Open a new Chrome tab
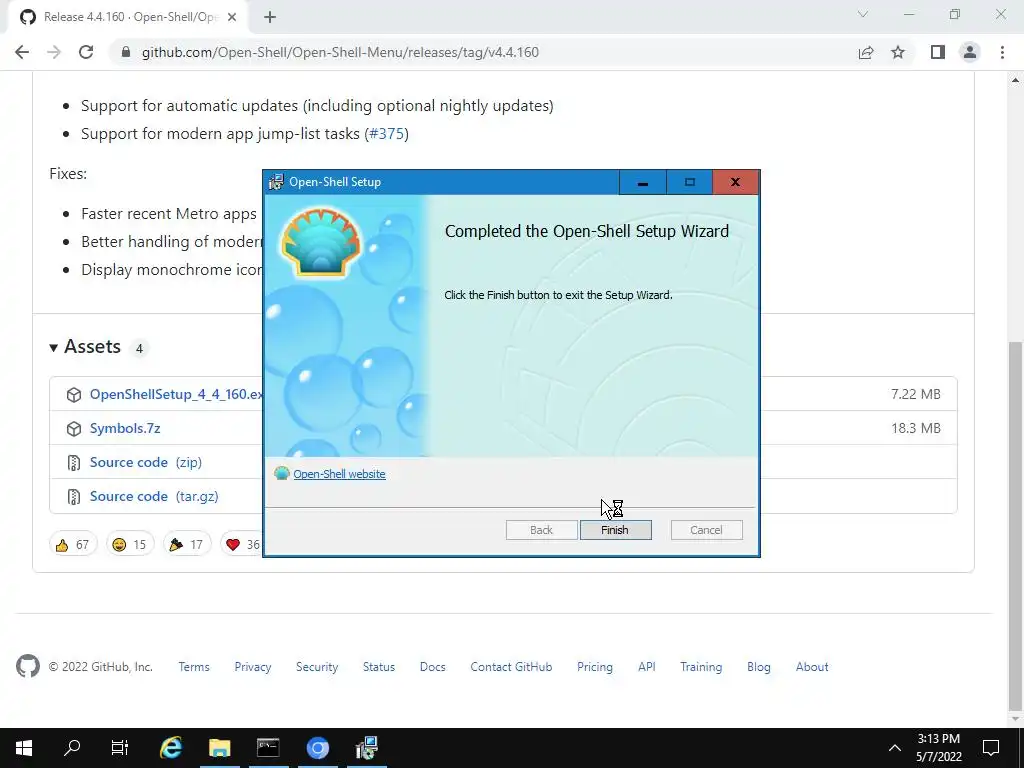The image size is (1024, 768). [x=270, y=17]
